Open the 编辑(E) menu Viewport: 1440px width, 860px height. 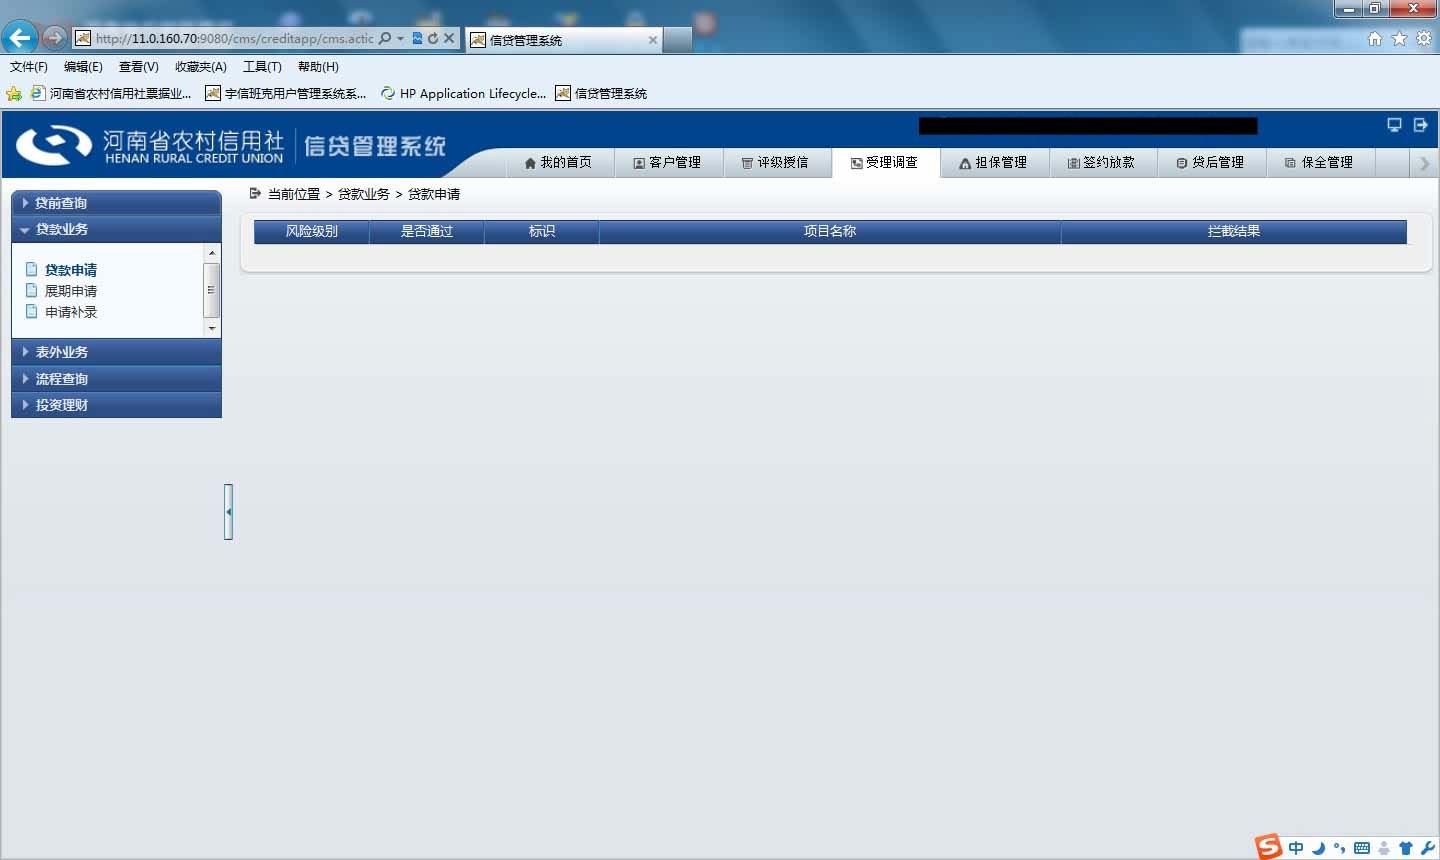pyautogui.click(x=83, y=67)
